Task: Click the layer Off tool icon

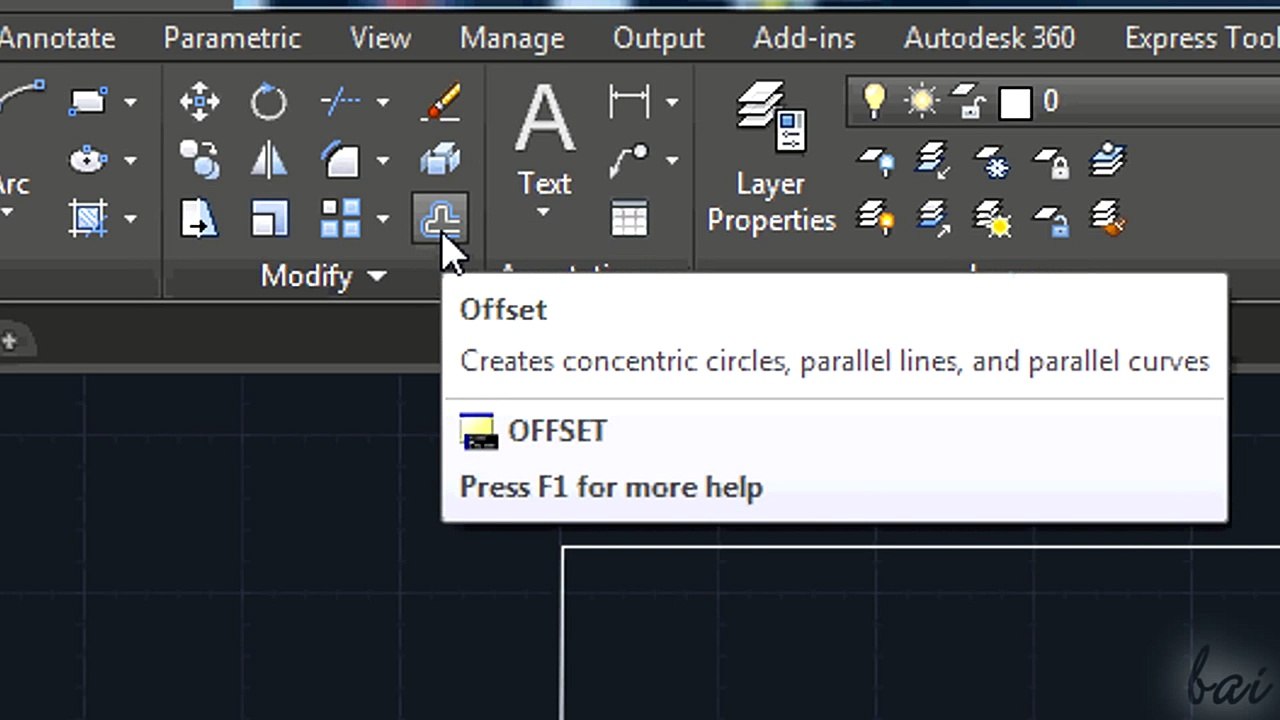Action: [877, 160]
